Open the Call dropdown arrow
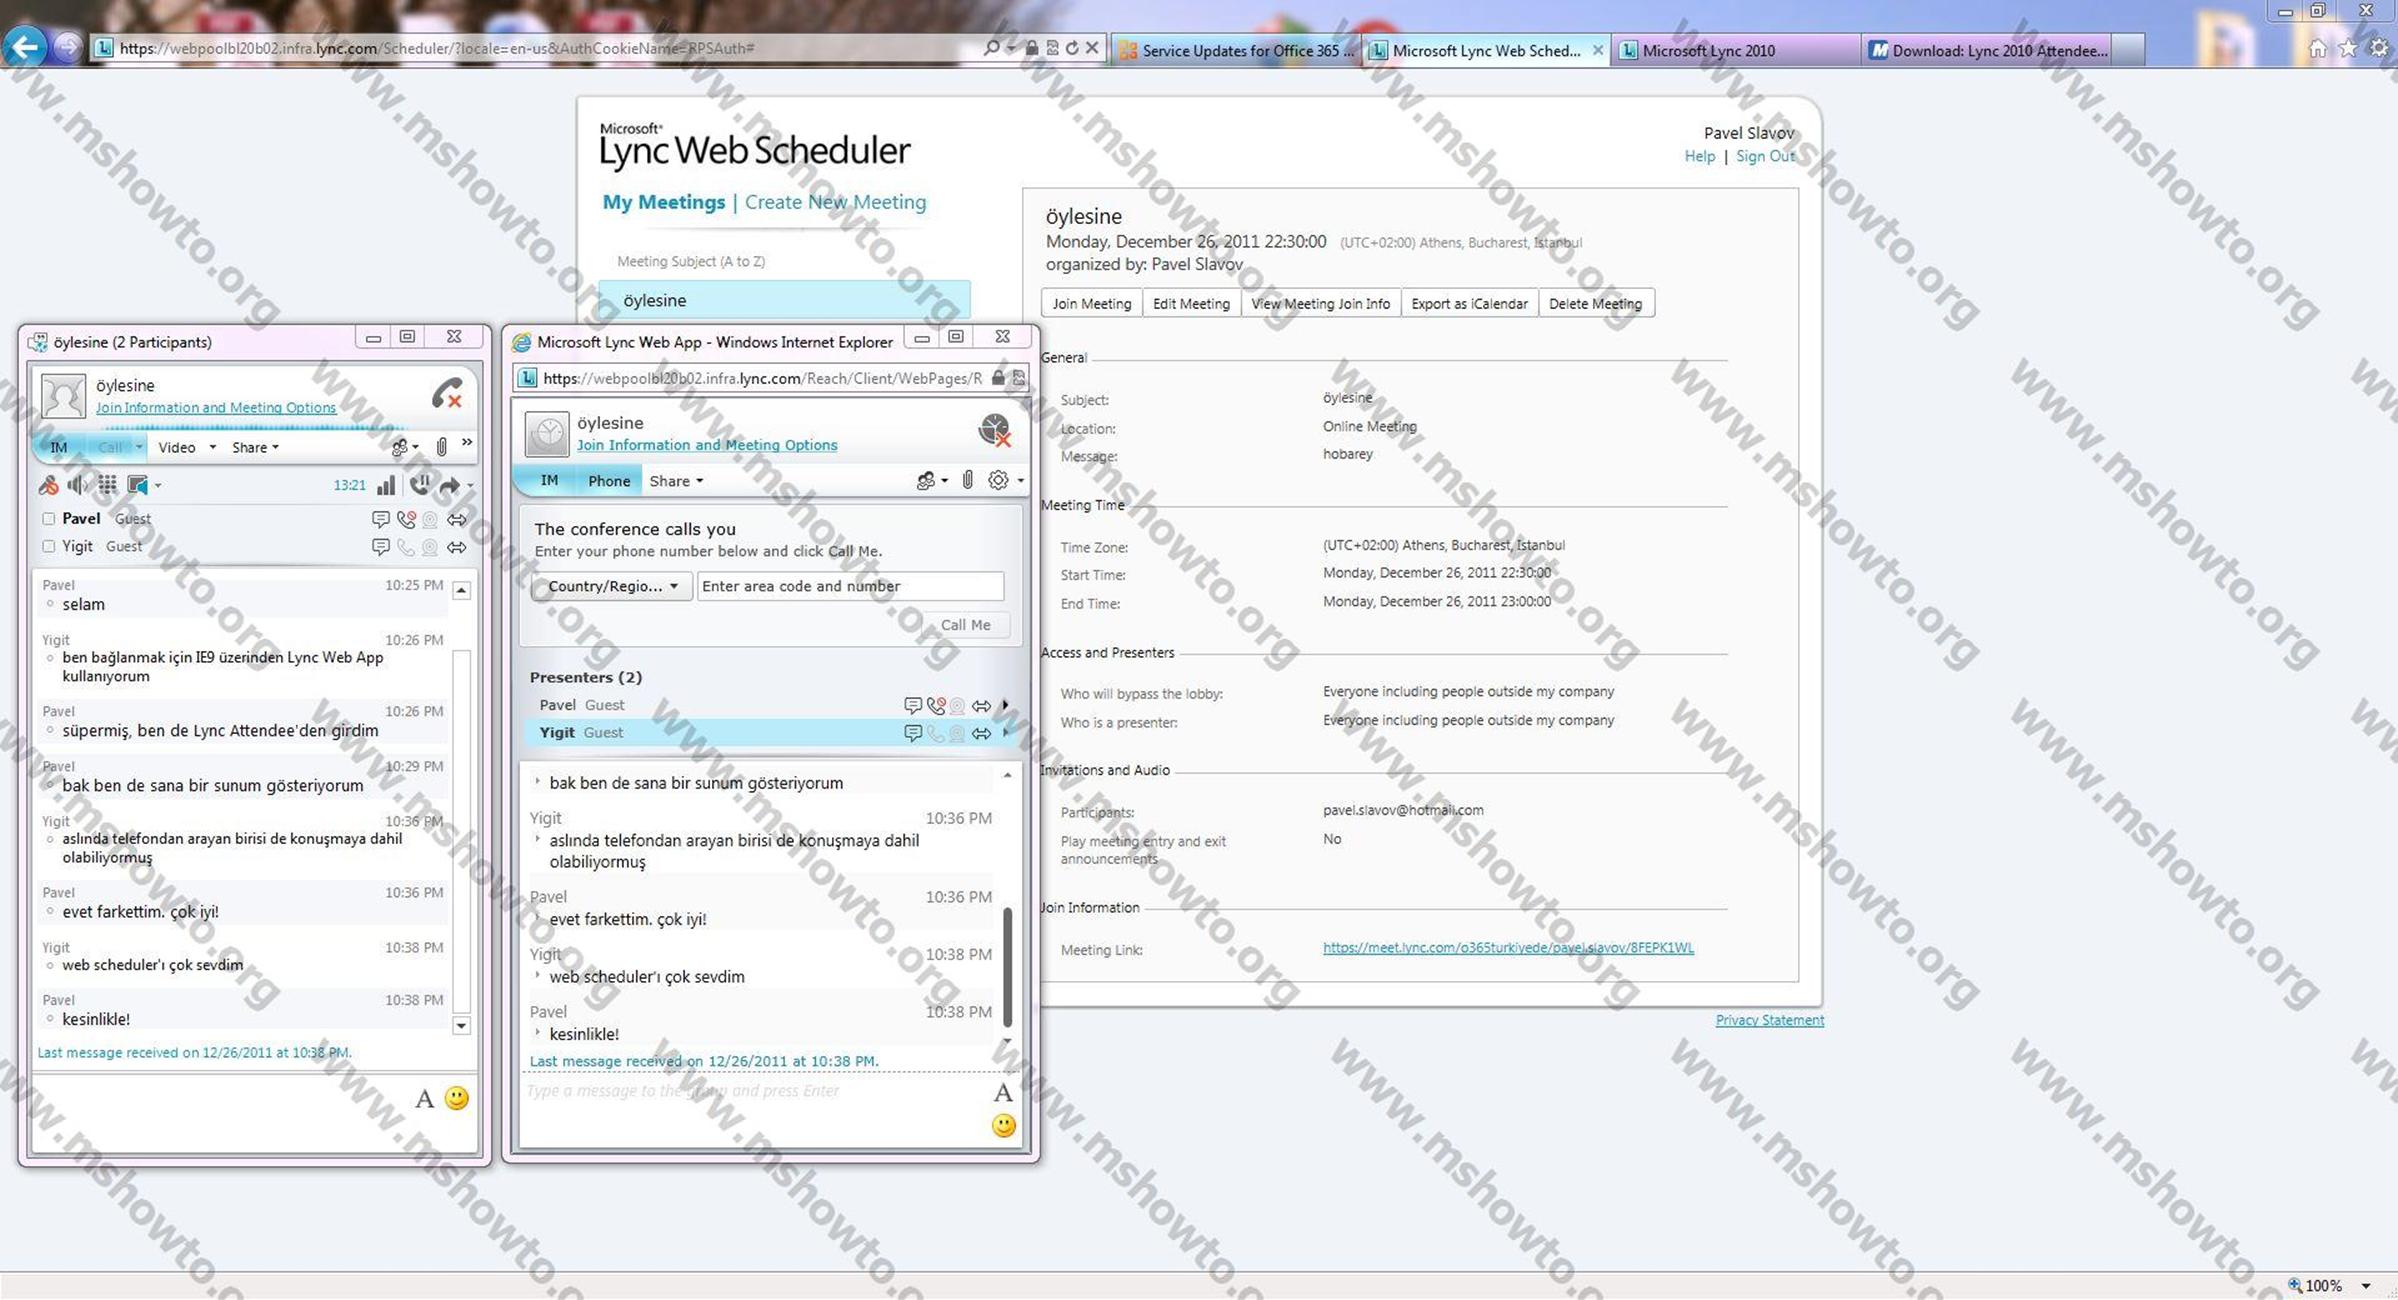 tap(139, 447)
